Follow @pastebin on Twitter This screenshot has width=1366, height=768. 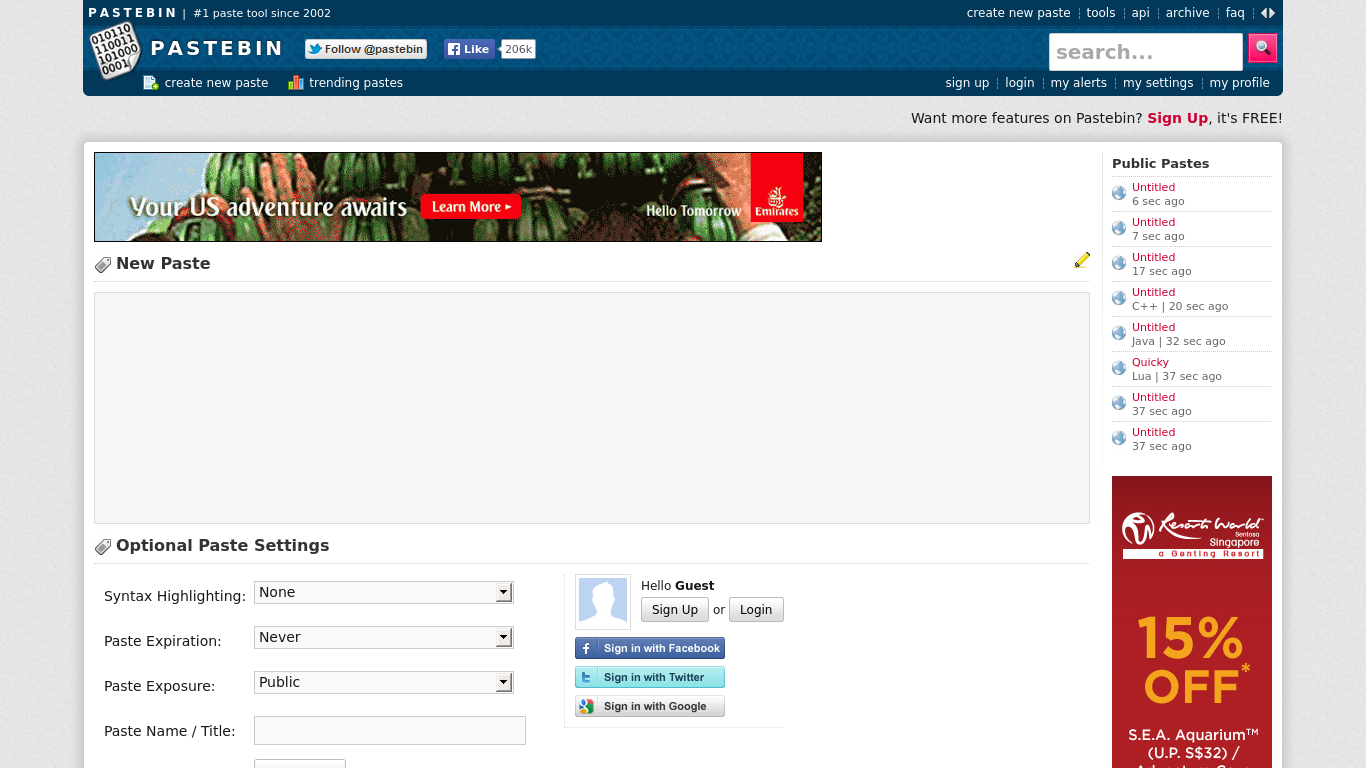pyautogui.click(x=366, y=49)
